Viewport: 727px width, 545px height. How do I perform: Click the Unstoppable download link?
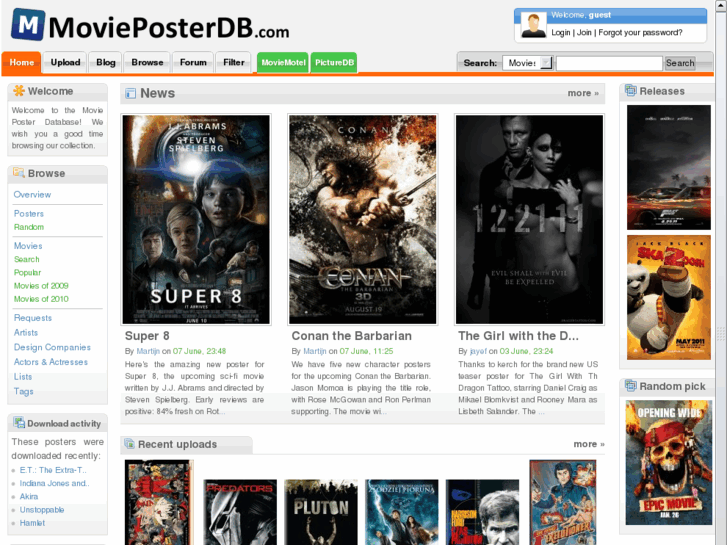[x=42, y=510]
